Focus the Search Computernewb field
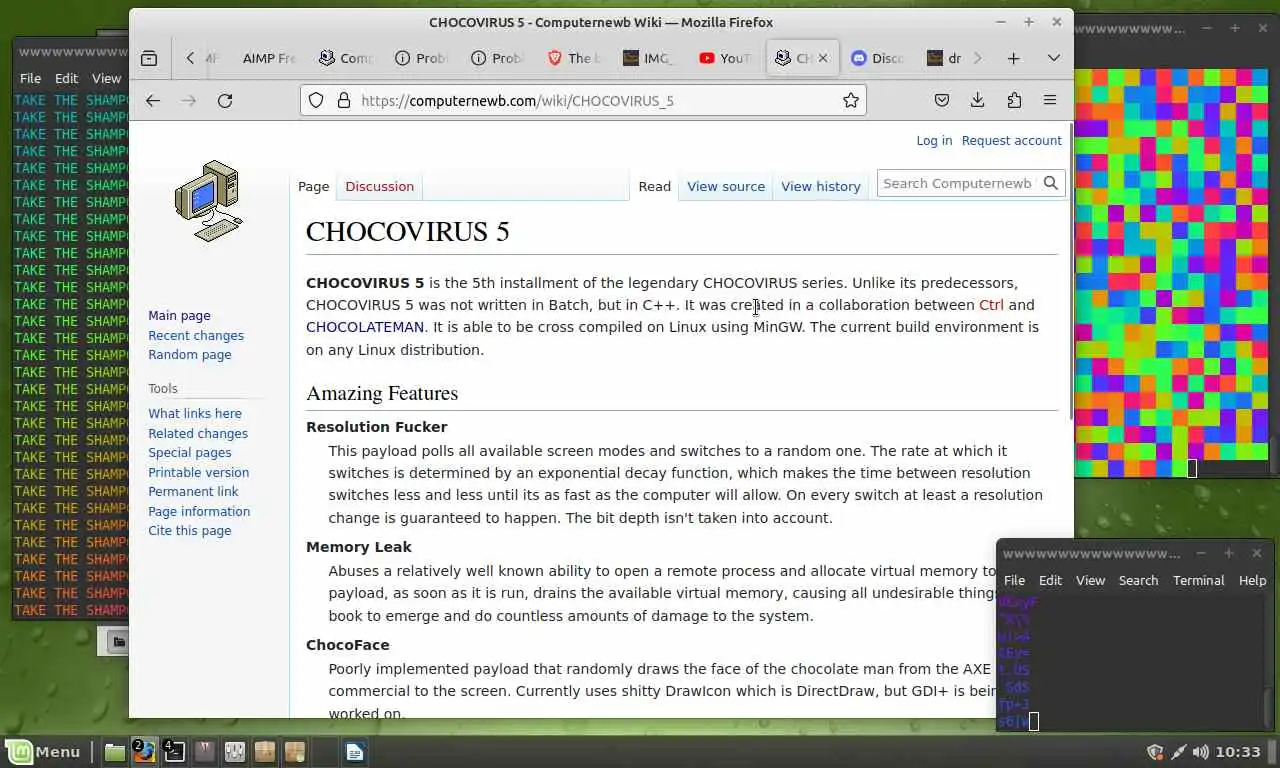The image size is (1280, 768). [958, 183]
